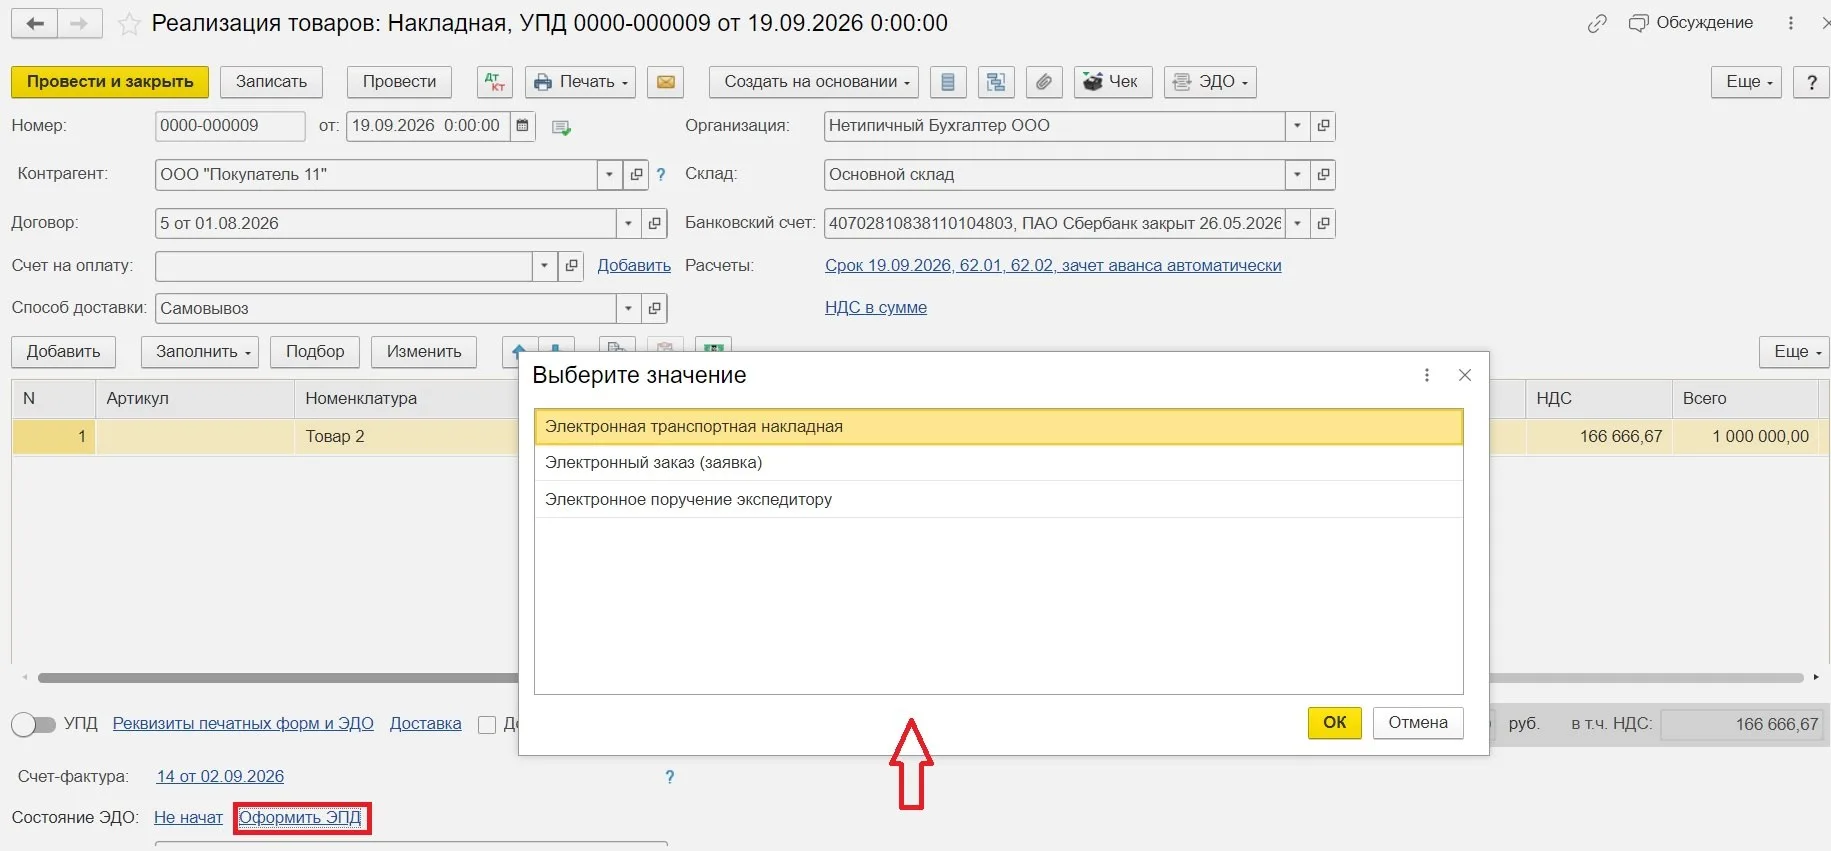Click the Номер input field

[230, 126]
